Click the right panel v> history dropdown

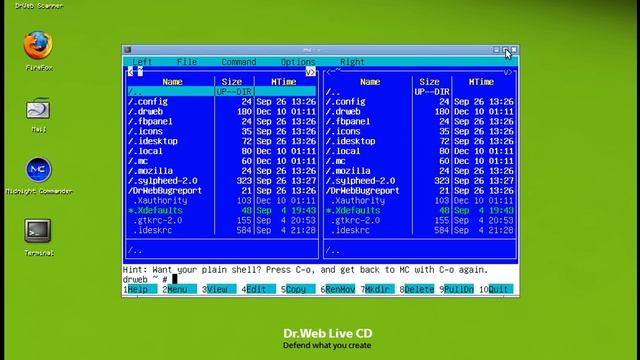(509, 72)
